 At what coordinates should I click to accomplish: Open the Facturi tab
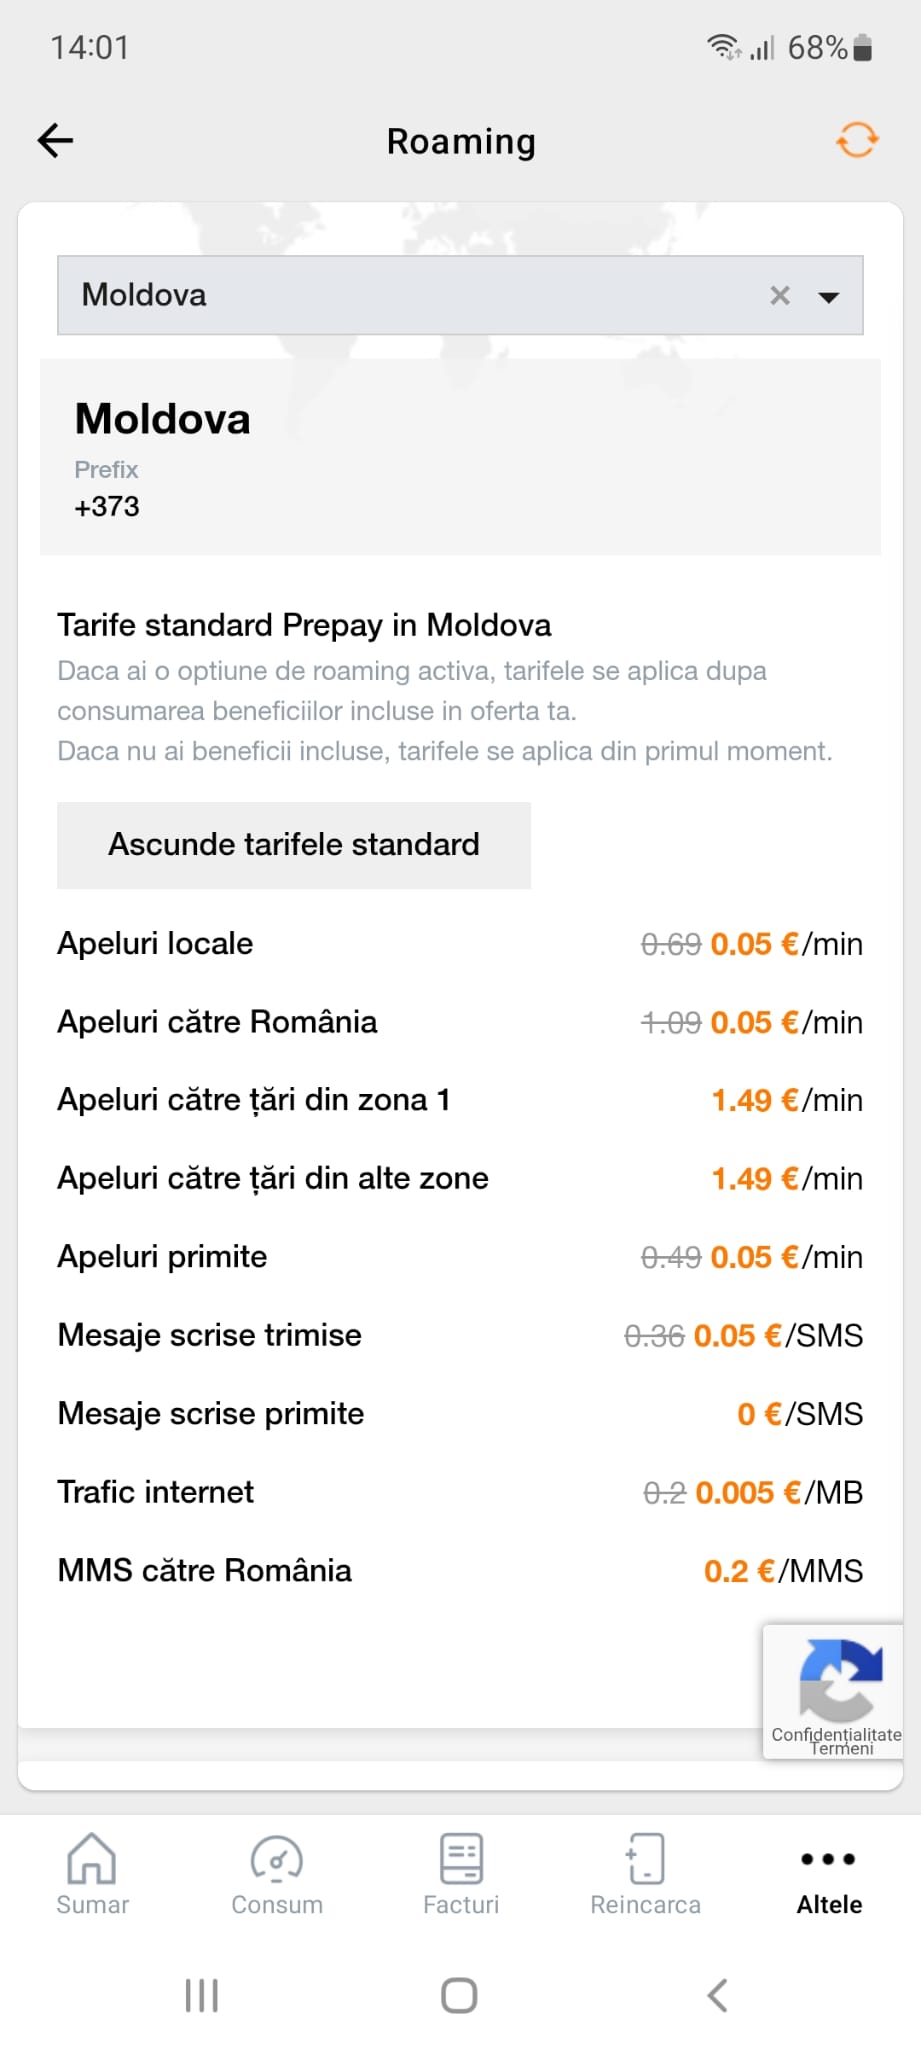pos(461,1874)
